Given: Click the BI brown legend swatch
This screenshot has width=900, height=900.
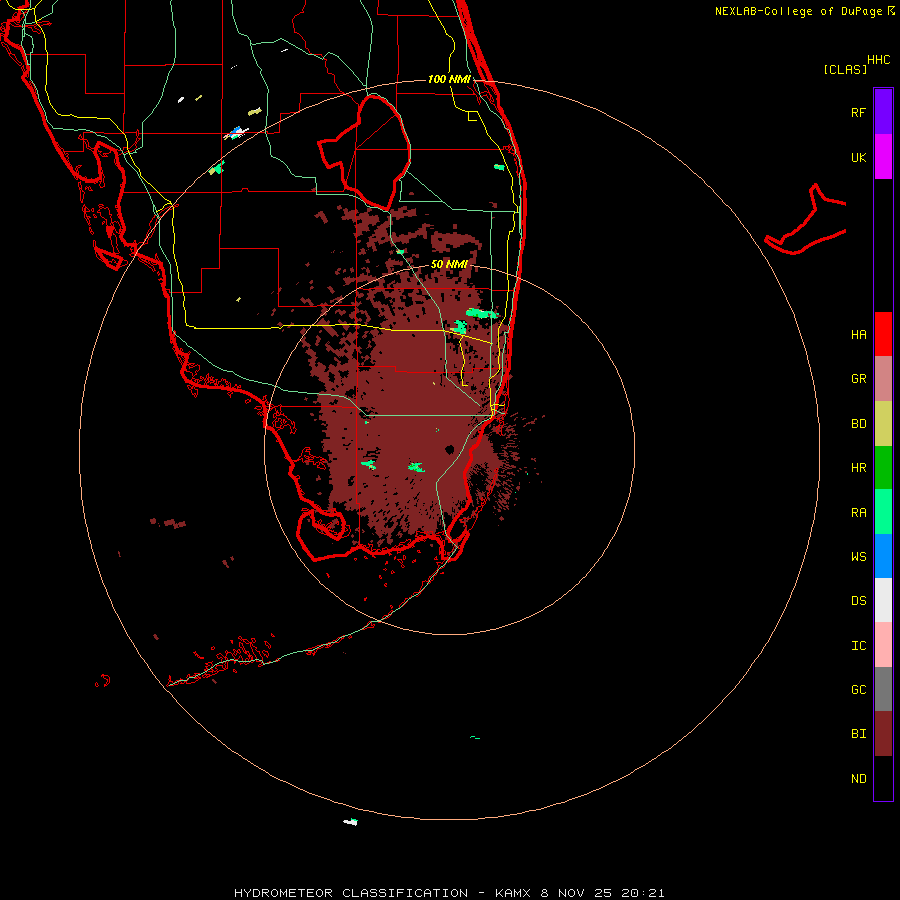Looking at the screenshot, I should click(x=883, y=734).
